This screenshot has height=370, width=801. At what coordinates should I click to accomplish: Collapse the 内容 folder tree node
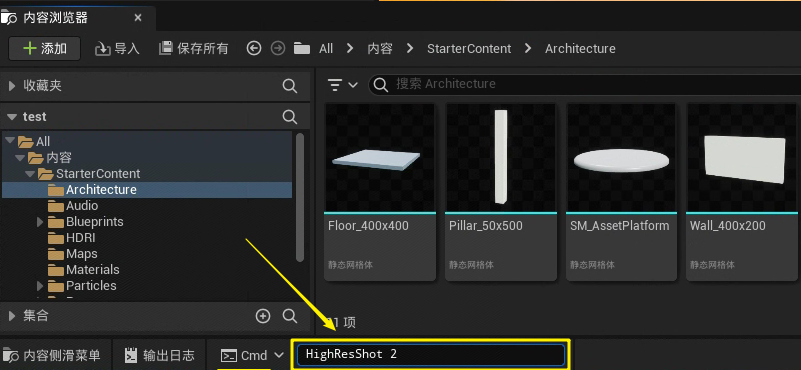20,157
